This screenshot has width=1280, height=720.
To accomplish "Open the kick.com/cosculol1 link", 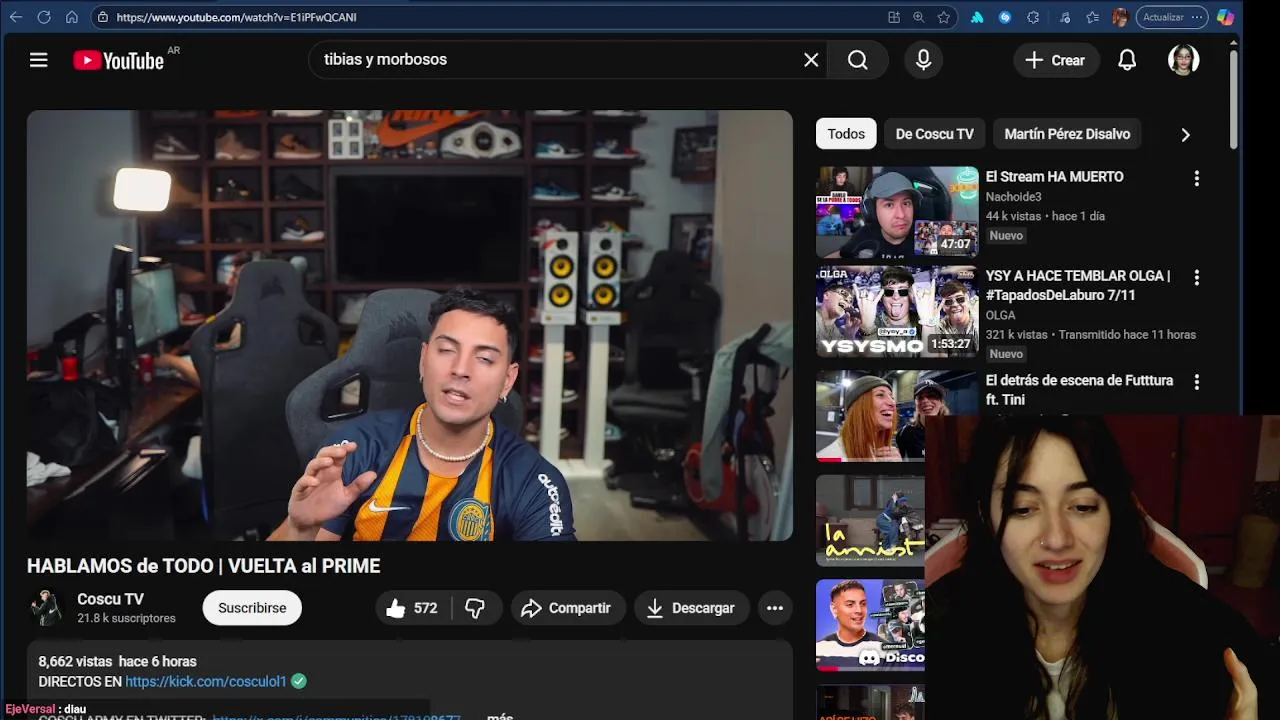I will tap(206, 681).
